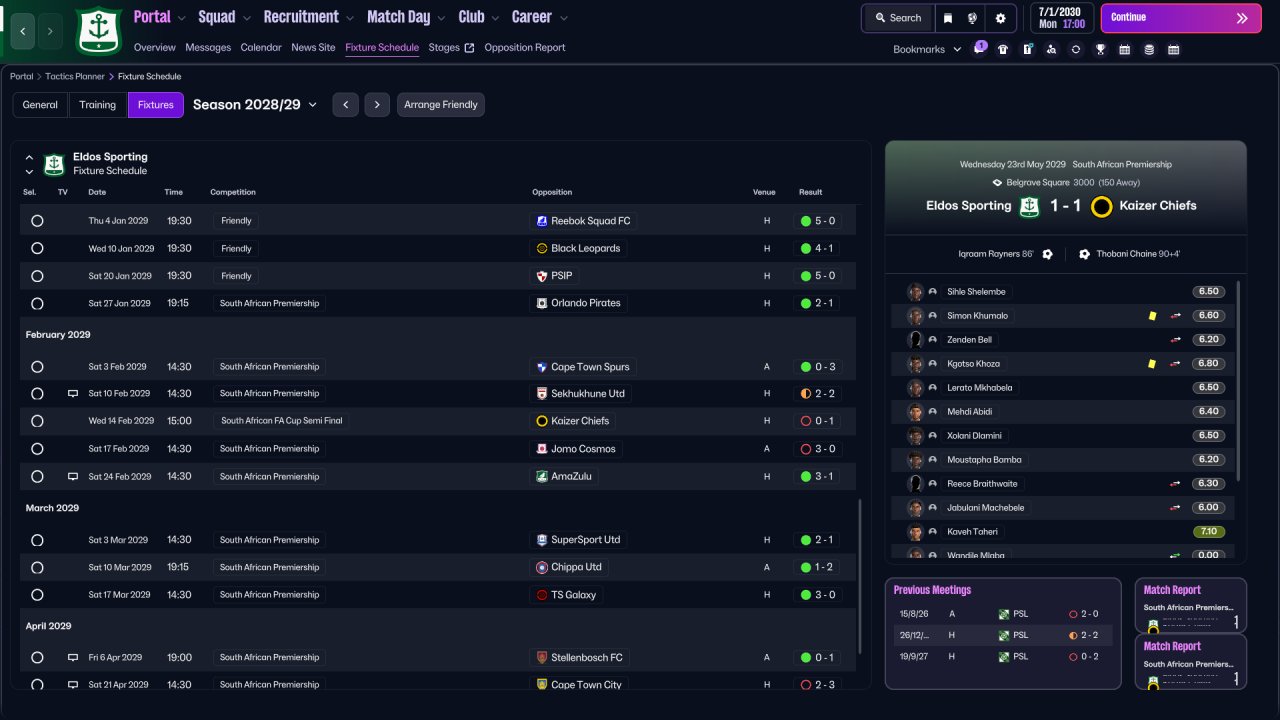Select the Sat 17 Feb 2029 Jomo Cosmos fixture

[37, 449]
